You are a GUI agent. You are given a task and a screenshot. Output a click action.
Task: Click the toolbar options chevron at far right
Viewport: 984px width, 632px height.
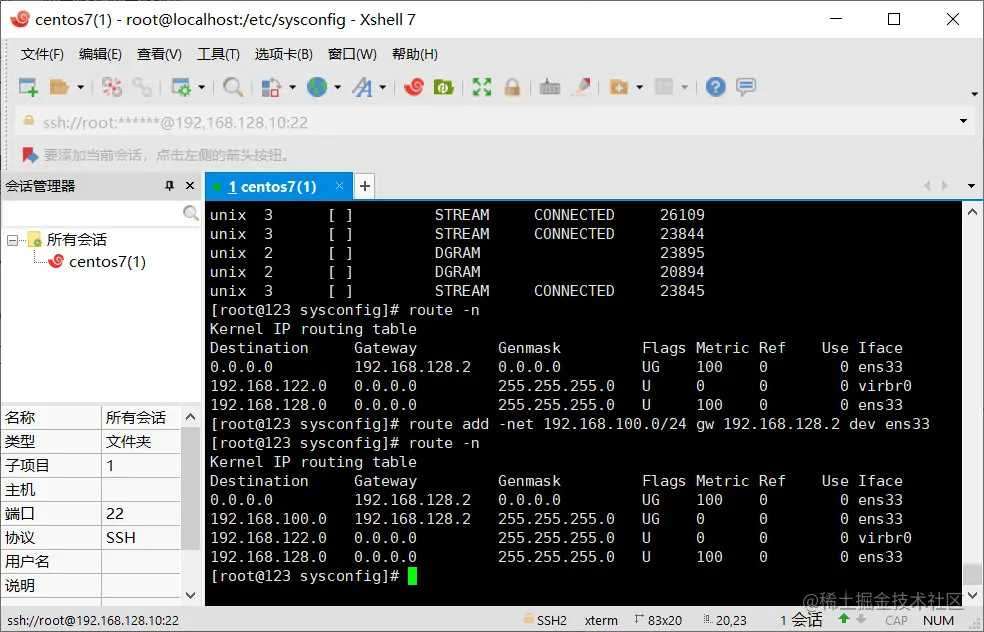coord(975,94)
